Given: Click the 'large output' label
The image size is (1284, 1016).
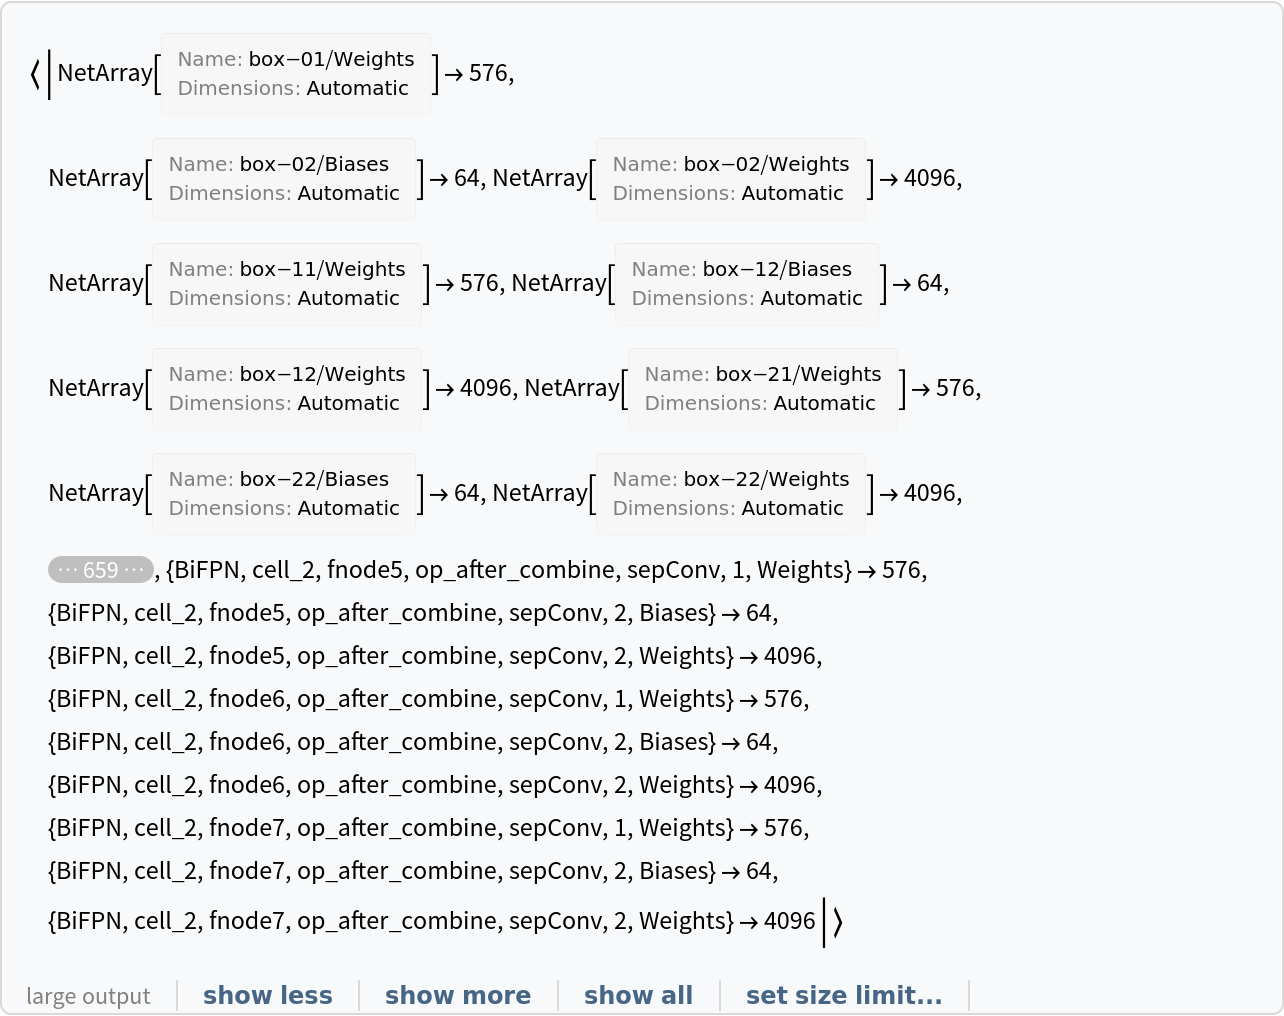Looking at the screenshot, I should click(x=88, y=996).
